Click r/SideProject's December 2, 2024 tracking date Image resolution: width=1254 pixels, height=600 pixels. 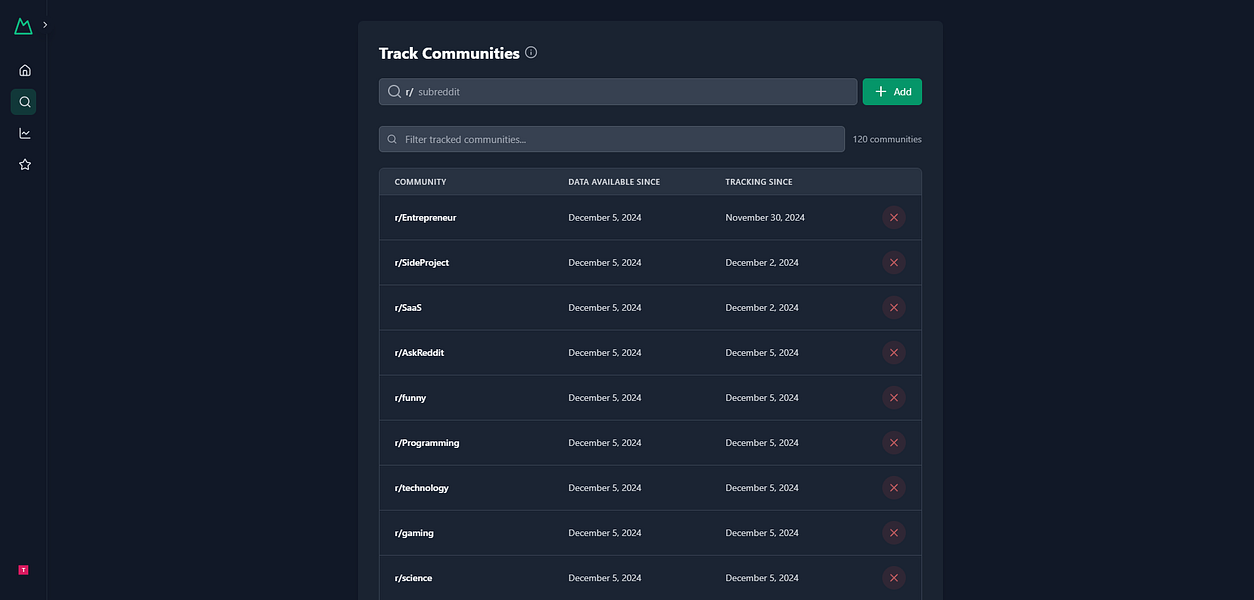(762, 262)
